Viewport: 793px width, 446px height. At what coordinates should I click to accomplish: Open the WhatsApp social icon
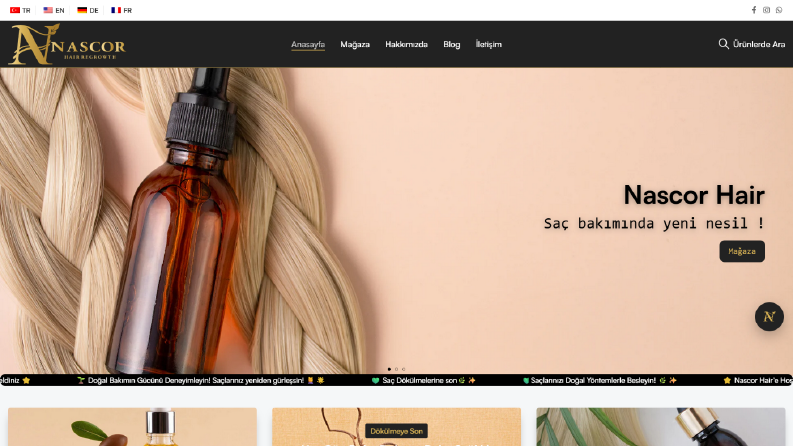click(x=779, y=10)
